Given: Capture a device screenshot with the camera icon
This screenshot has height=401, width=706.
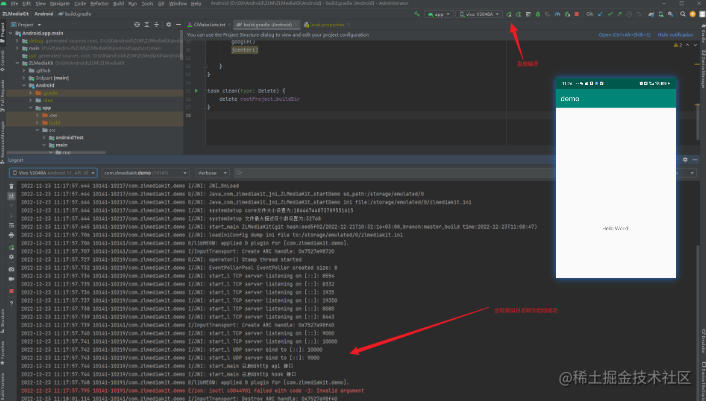Looking at the screenshot, I should pos(12,269).
